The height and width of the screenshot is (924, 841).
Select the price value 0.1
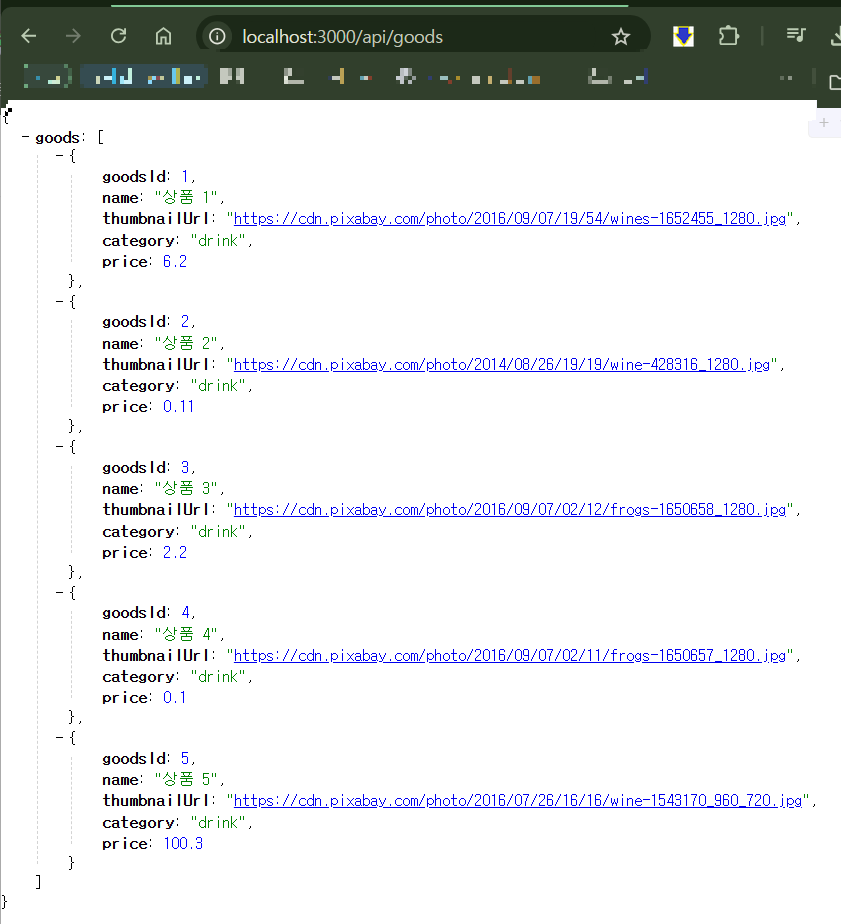point(174,698)
